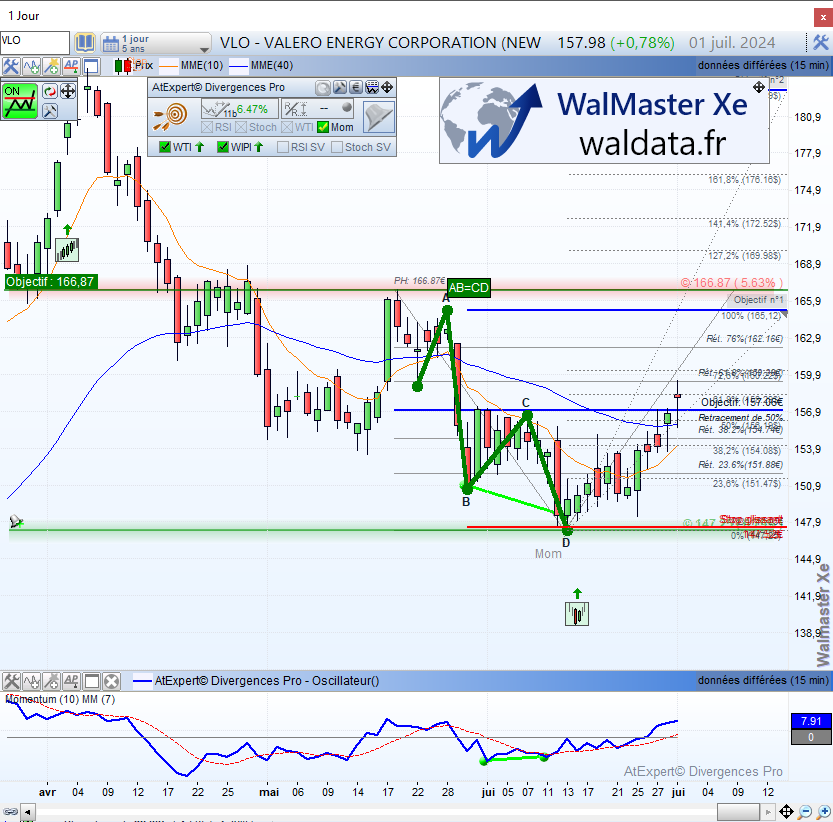Open chart settings tools icon in price toolbar

click(11, 66)
